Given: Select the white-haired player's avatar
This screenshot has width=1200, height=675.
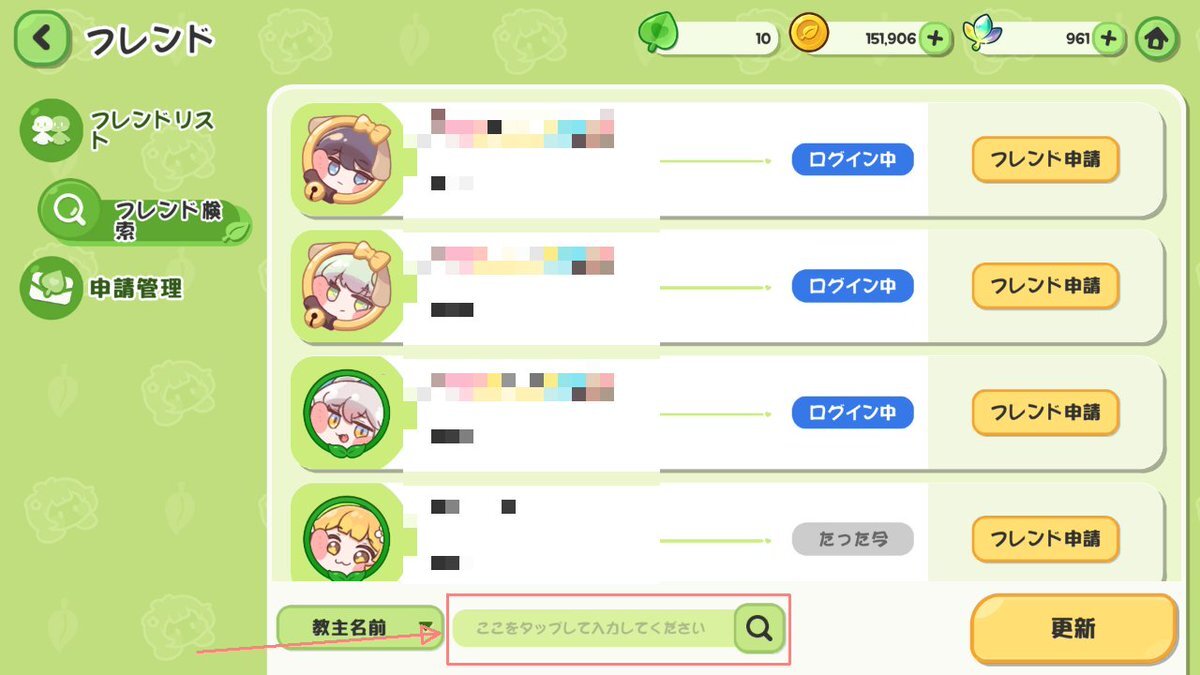Looking at the screenshot, I should click(x=346, y=413).
